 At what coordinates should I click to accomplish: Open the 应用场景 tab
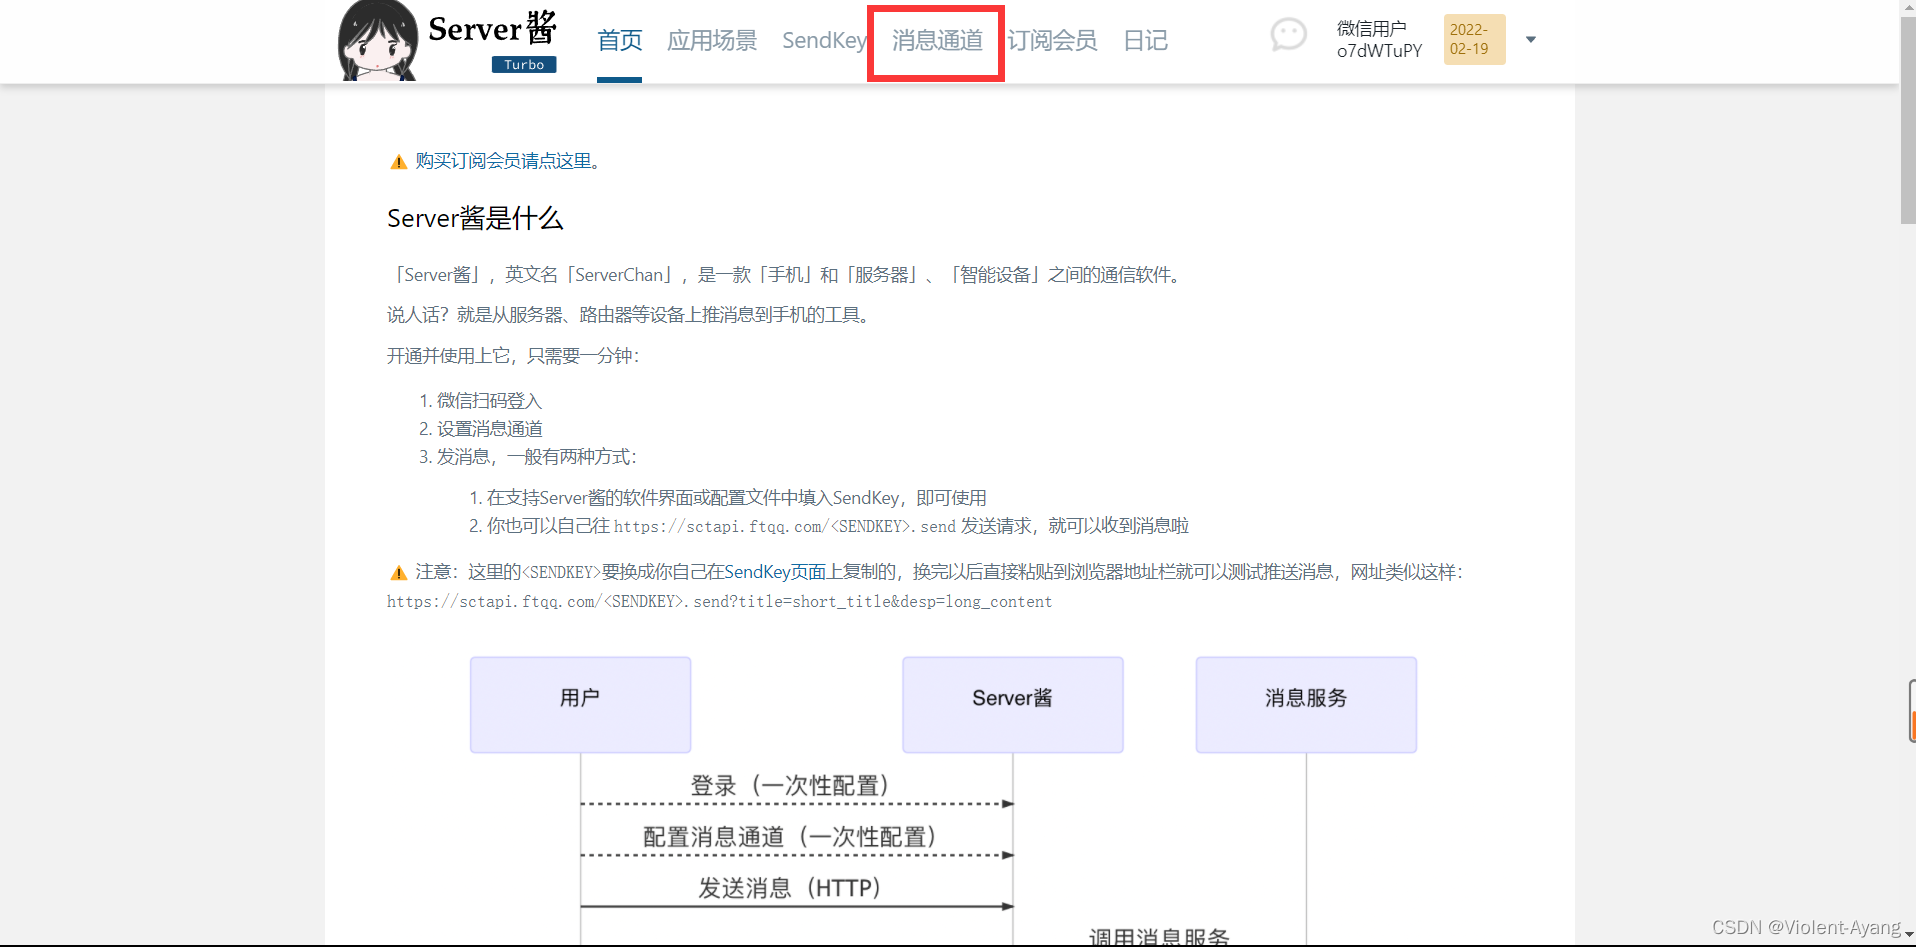pos(712,40)
